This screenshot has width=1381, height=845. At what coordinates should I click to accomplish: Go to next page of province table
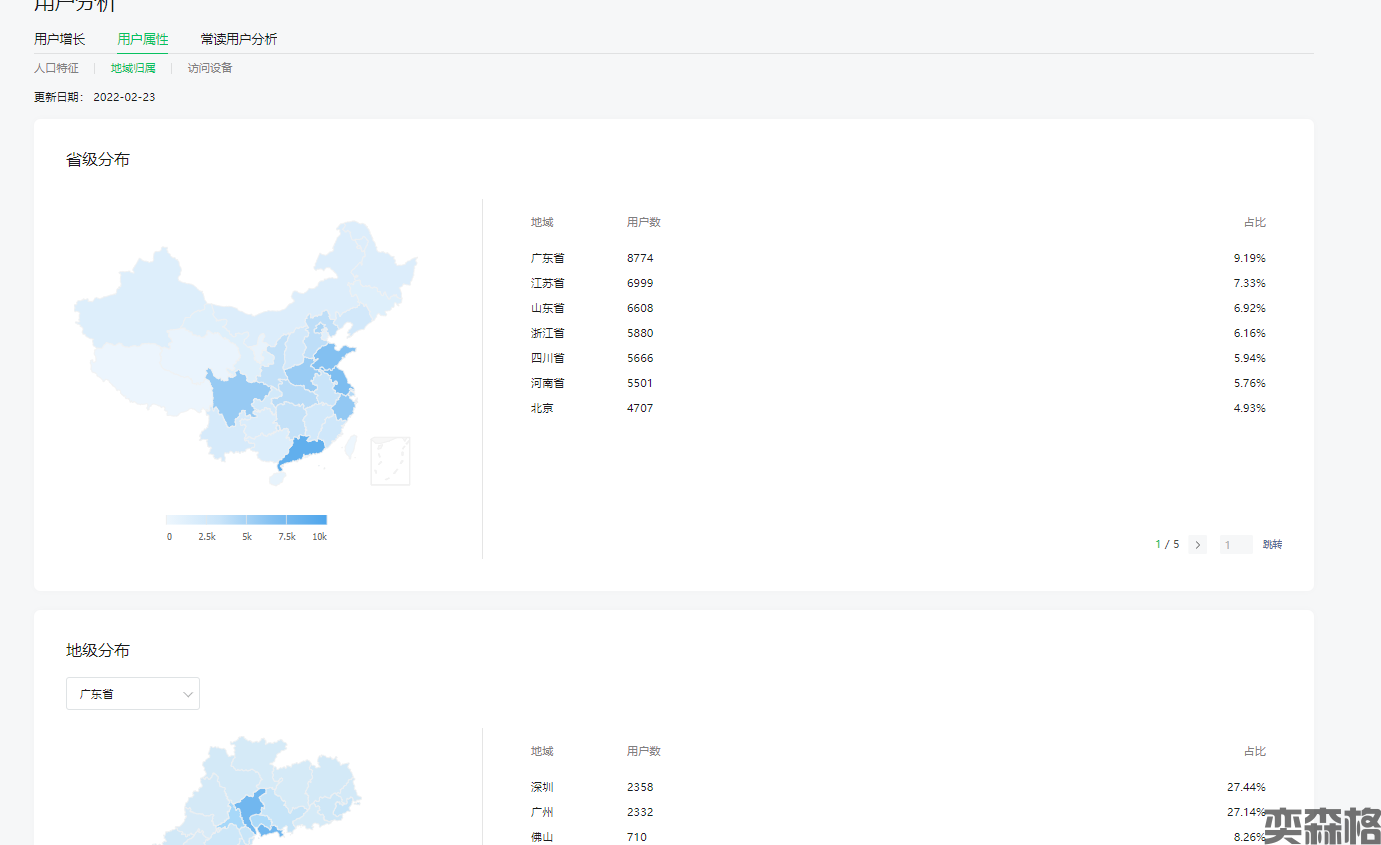[1198, 545]
